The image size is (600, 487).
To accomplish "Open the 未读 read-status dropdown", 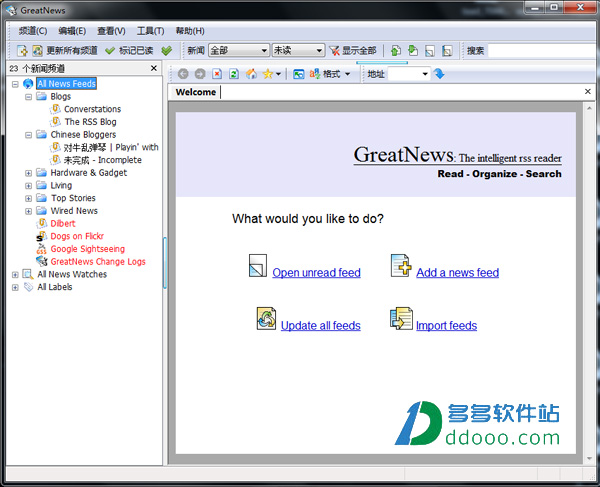I will 298,50.
